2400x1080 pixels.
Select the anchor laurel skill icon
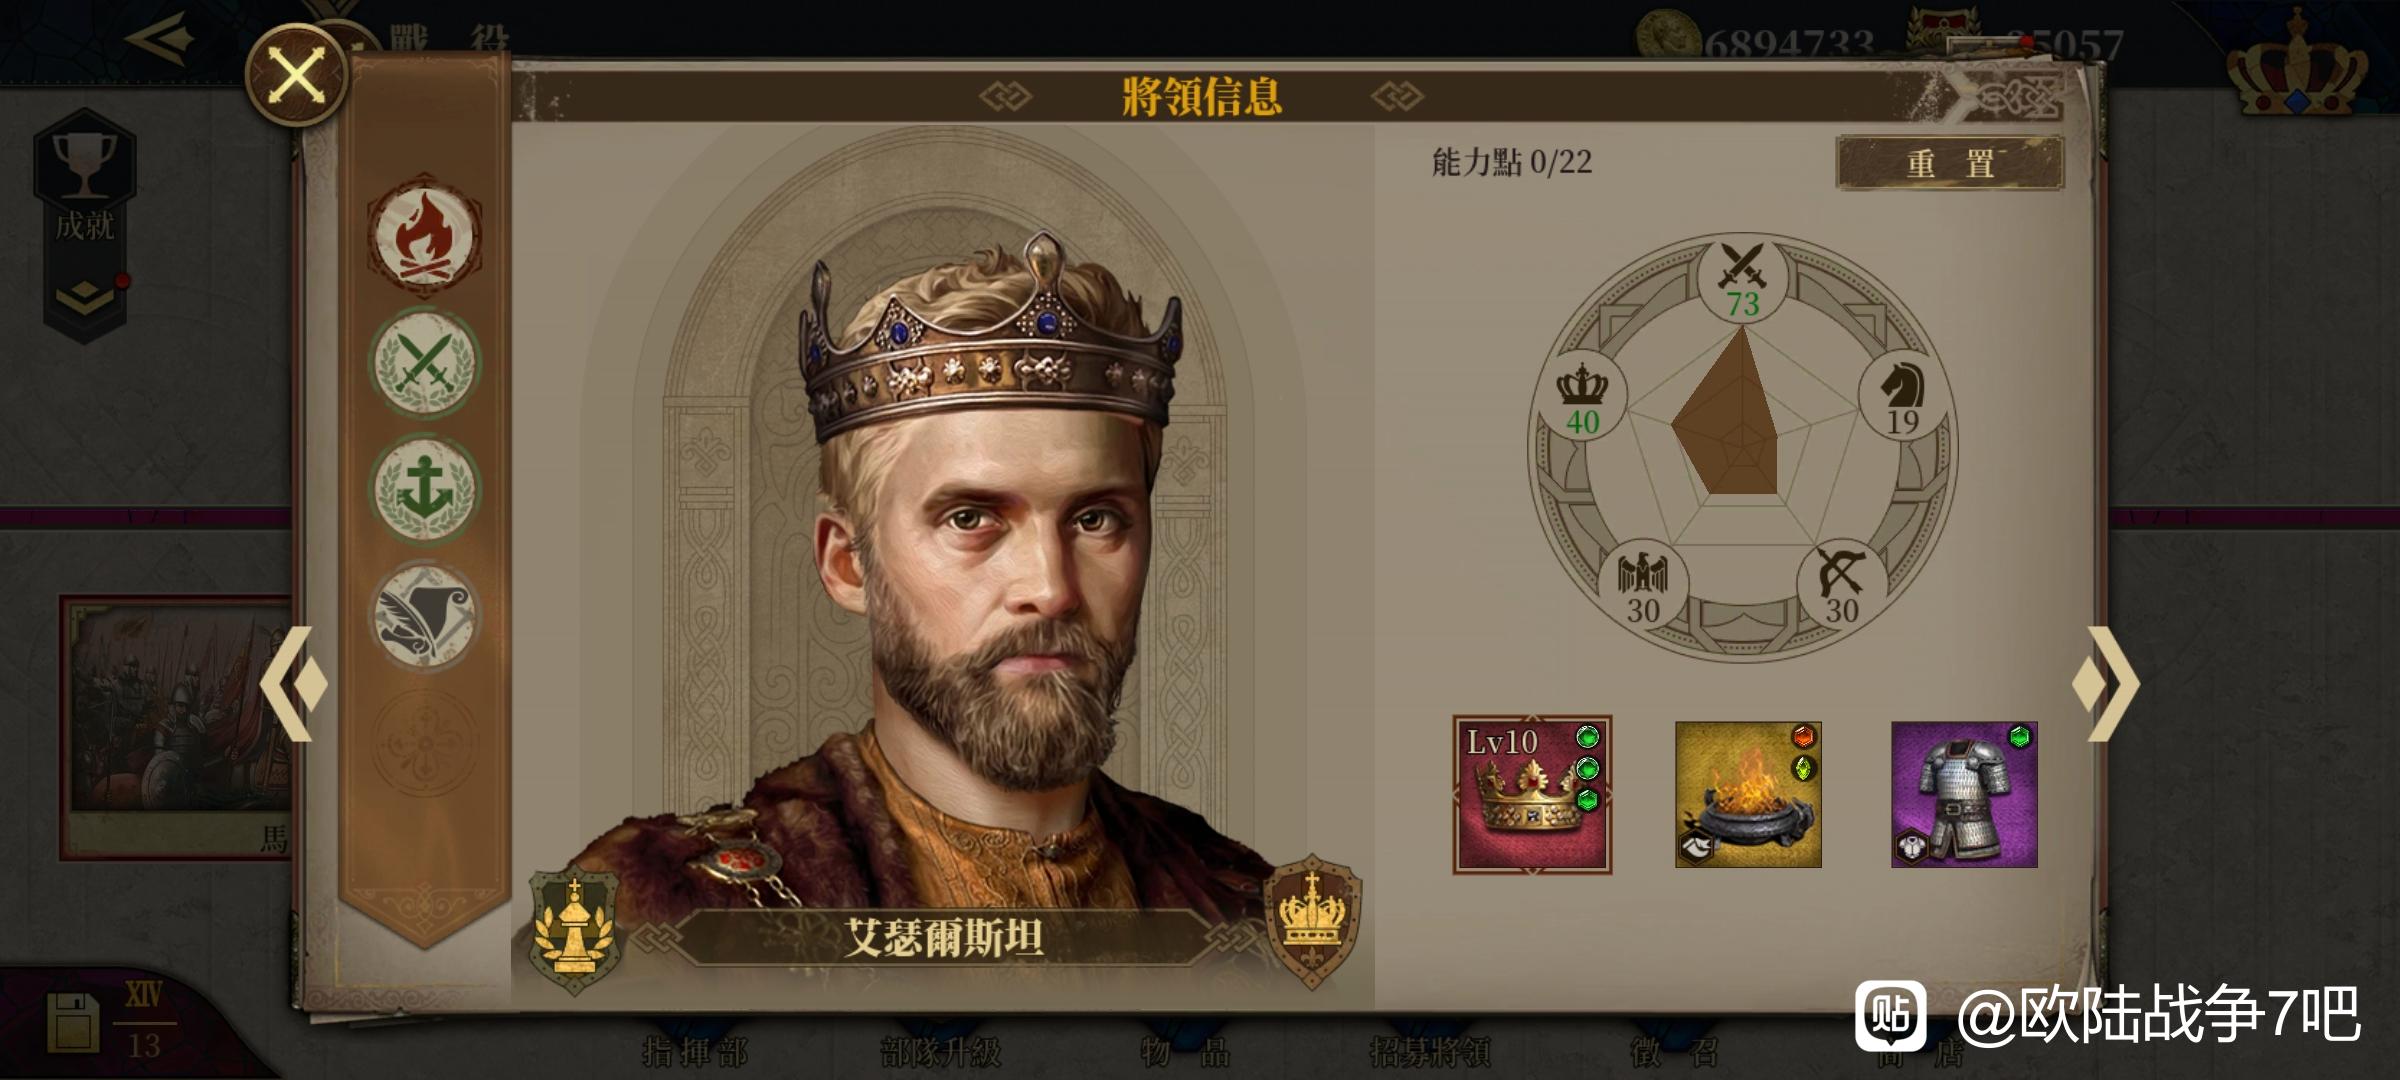tap(425, 489)
